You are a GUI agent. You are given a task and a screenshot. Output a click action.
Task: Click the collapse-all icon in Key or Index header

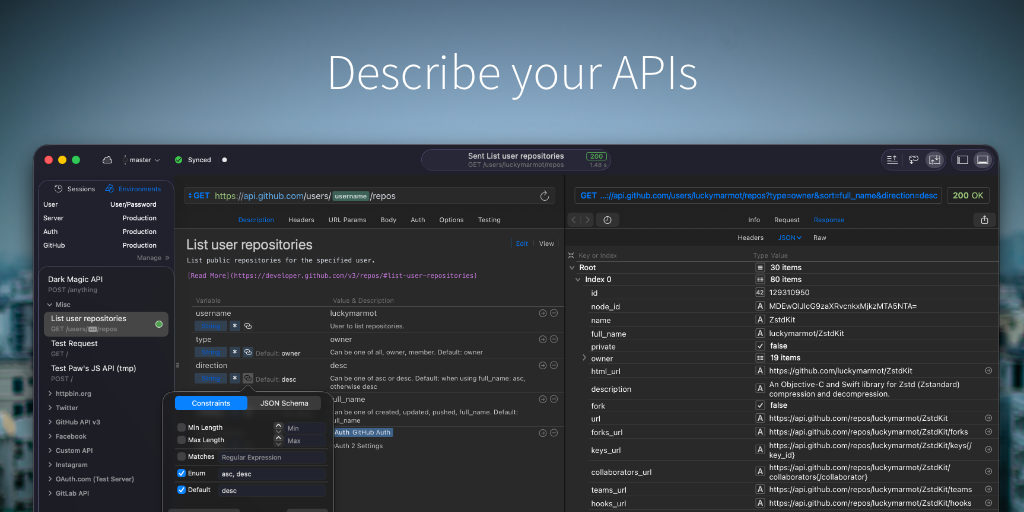(x=571, y=255)
